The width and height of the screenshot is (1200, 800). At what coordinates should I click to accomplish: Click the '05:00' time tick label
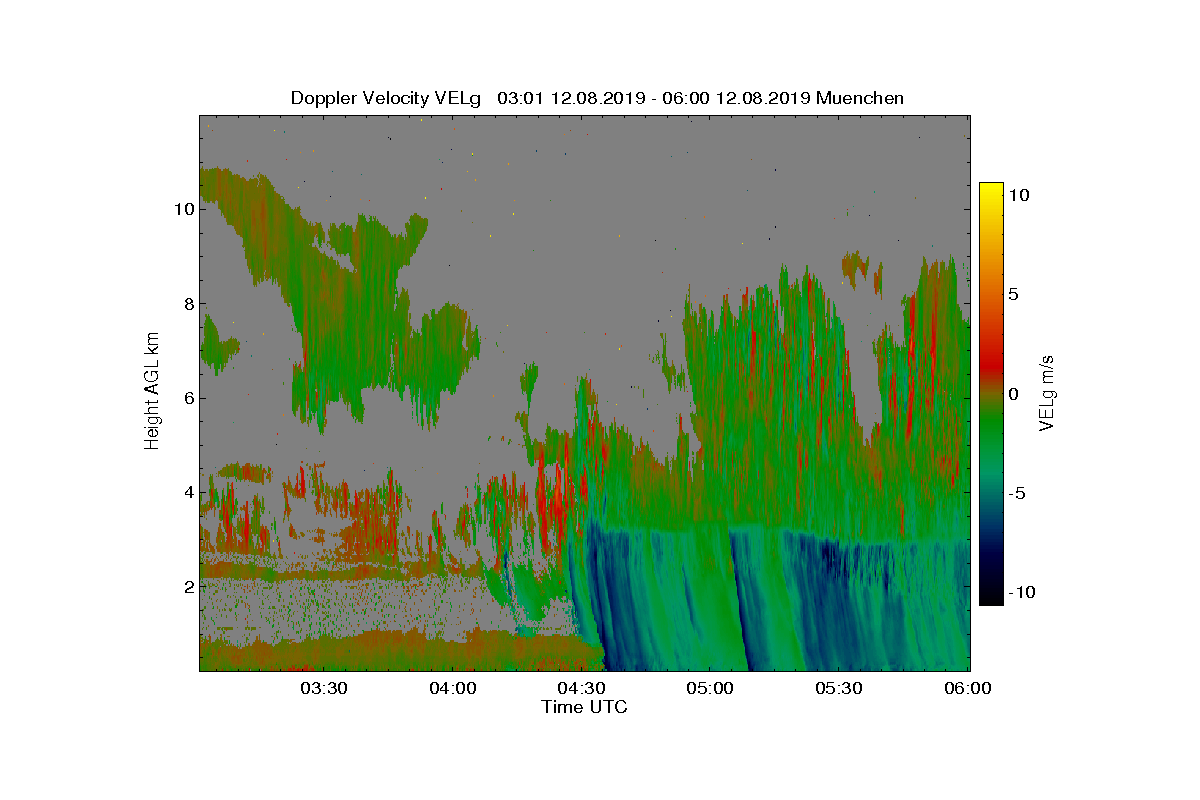tap(711, 688)
